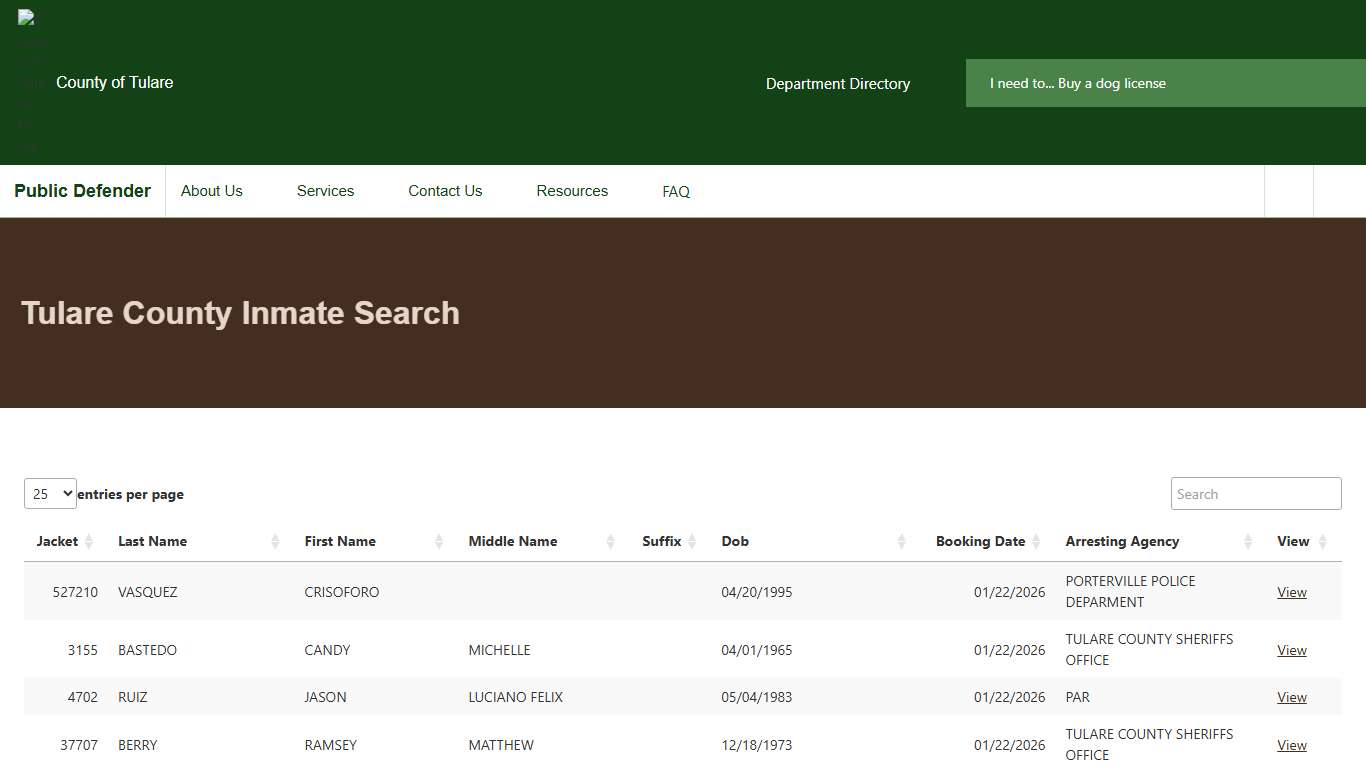
Task: Click the First Name column sort icon
Action: pyautogui.click(x=438, y=541)
